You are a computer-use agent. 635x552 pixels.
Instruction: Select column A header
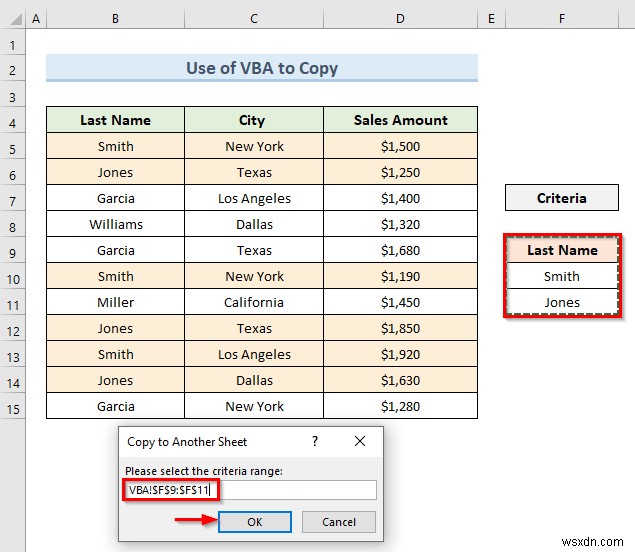pos(36,19)
